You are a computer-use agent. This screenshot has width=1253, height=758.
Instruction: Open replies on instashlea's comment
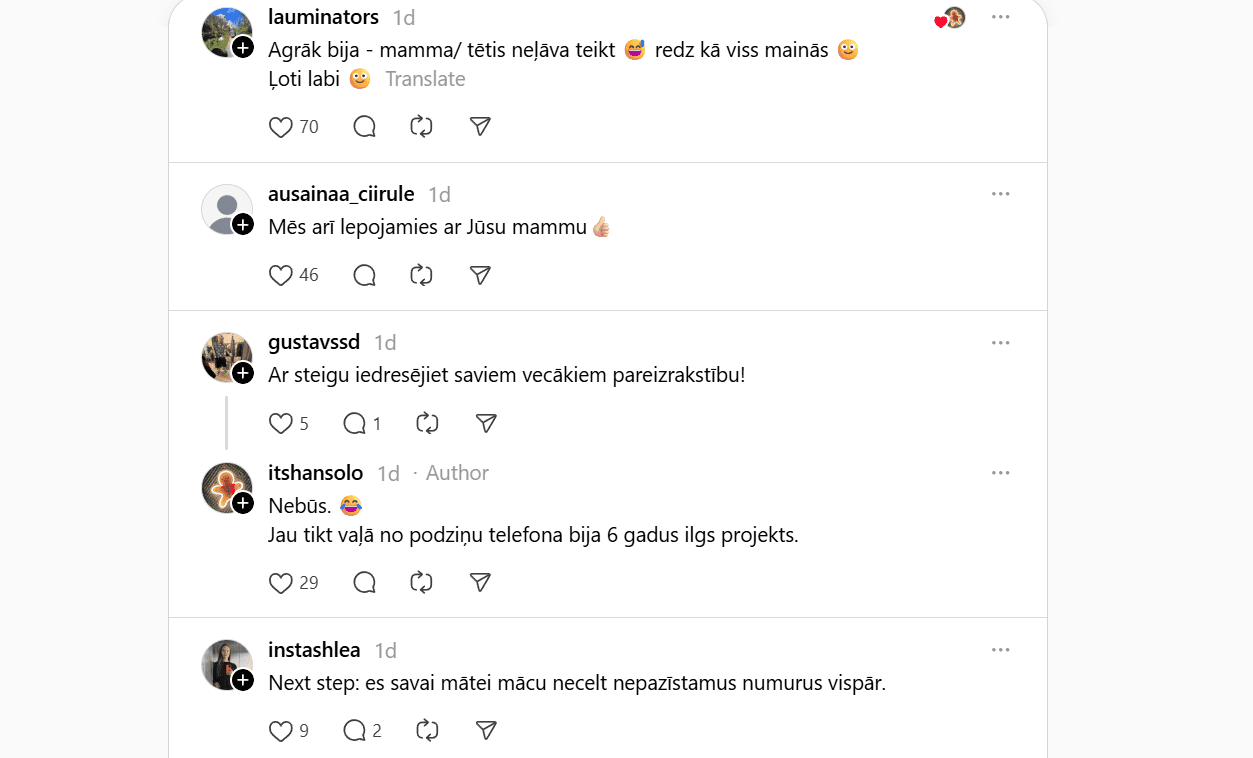pyautogui.click(x=355, y=731)
